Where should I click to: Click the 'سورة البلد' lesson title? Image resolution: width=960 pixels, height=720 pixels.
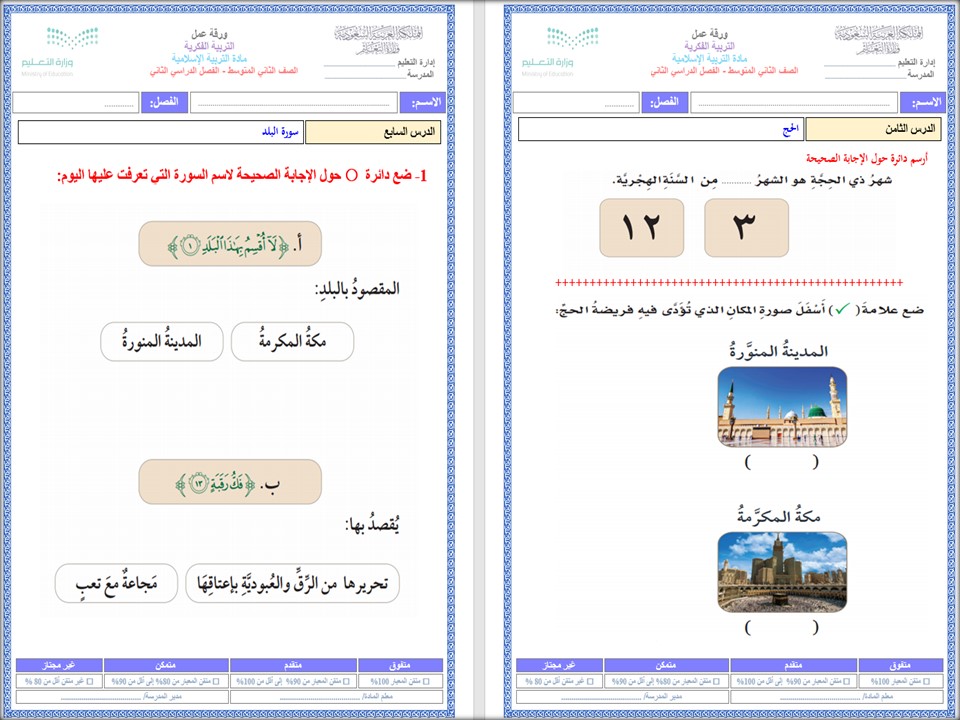[280, 132]
